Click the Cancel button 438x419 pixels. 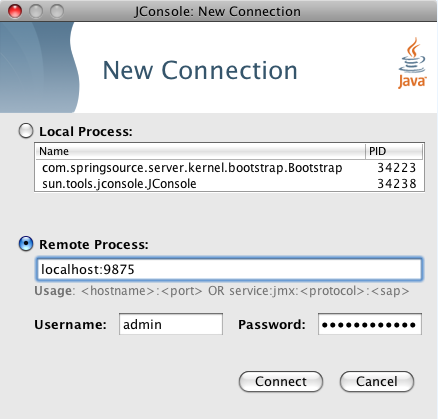click(x=377, y=381)
